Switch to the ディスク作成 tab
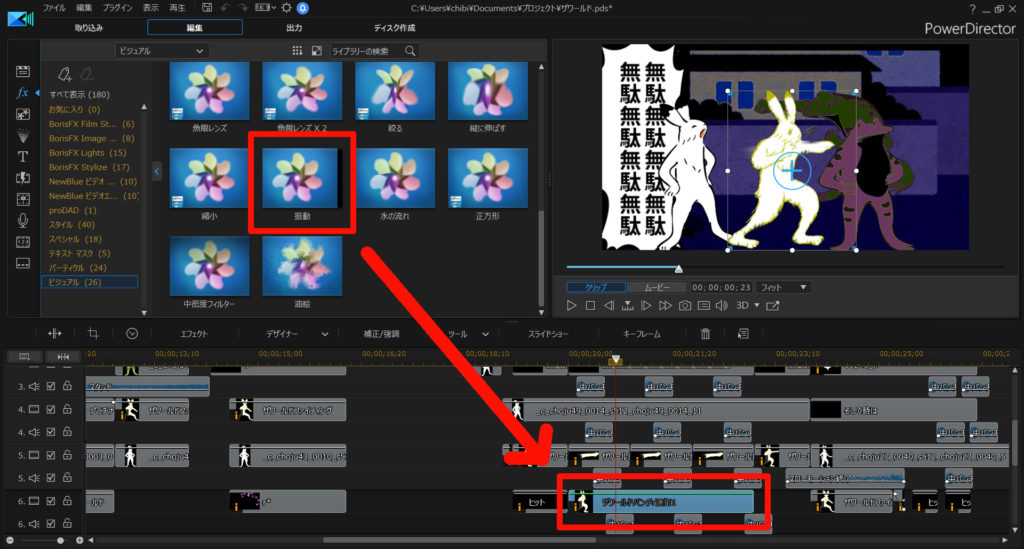1024x549 pixels. click(394, 27)
